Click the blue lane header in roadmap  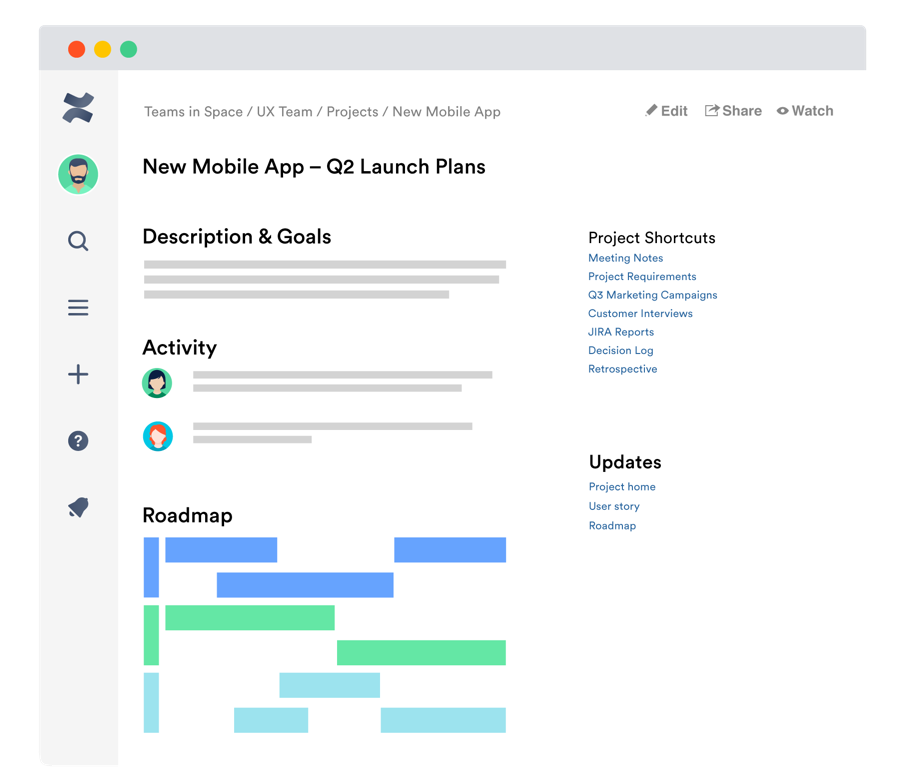(x=151, y=567)
